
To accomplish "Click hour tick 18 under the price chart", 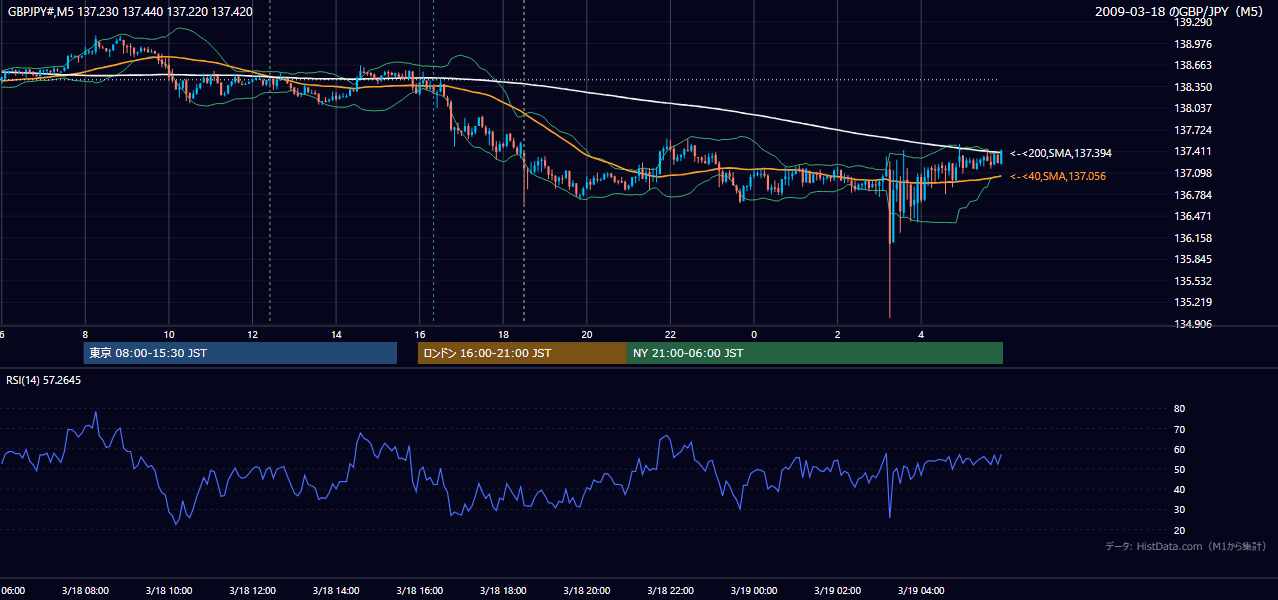I will coord(503,335).
